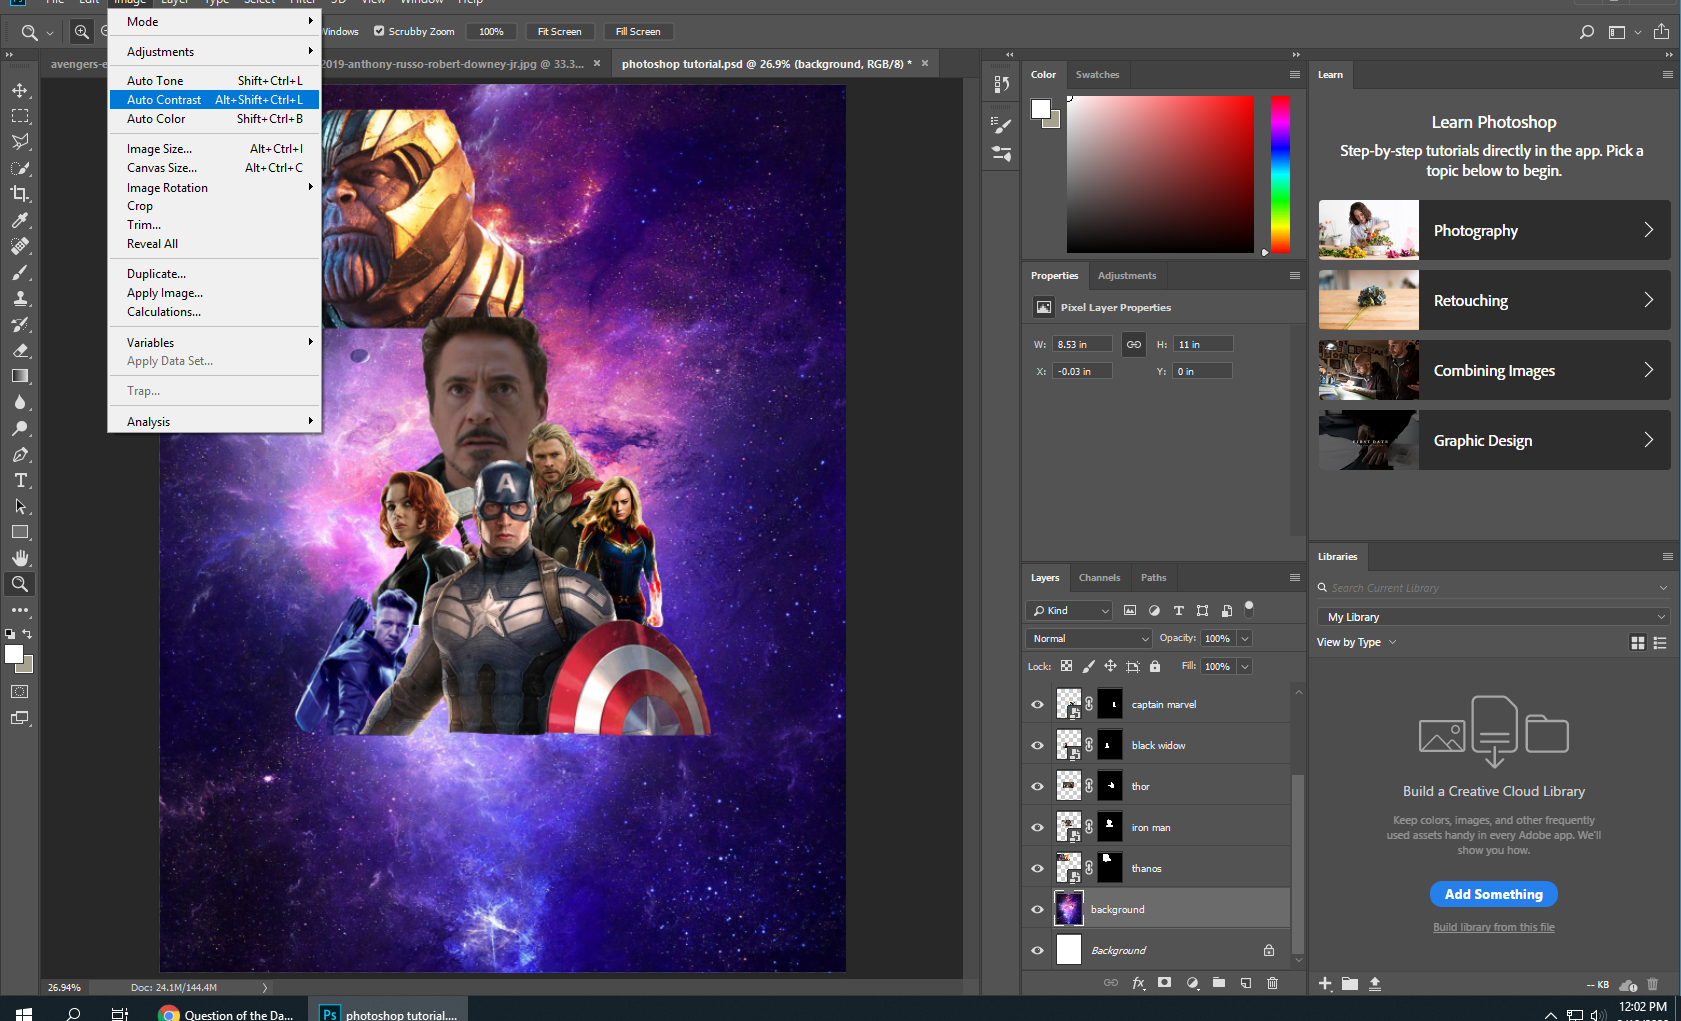Click the Add layer mask icon

(1165, 983)
